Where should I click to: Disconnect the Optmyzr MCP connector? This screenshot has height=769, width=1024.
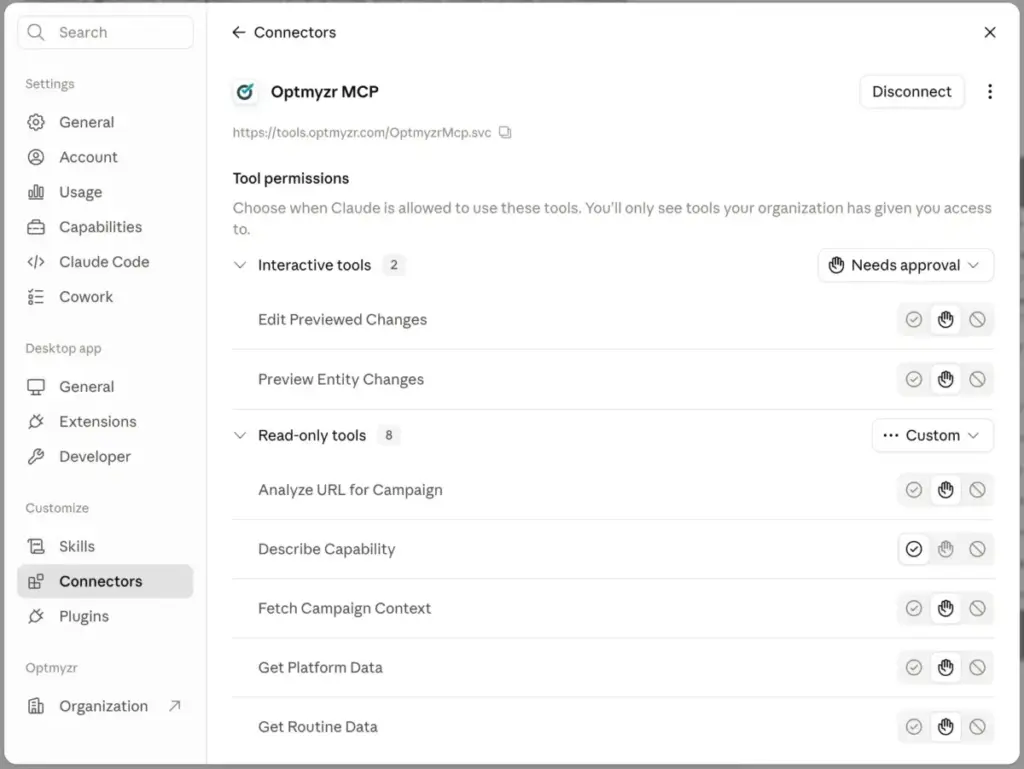pos(912,92)
